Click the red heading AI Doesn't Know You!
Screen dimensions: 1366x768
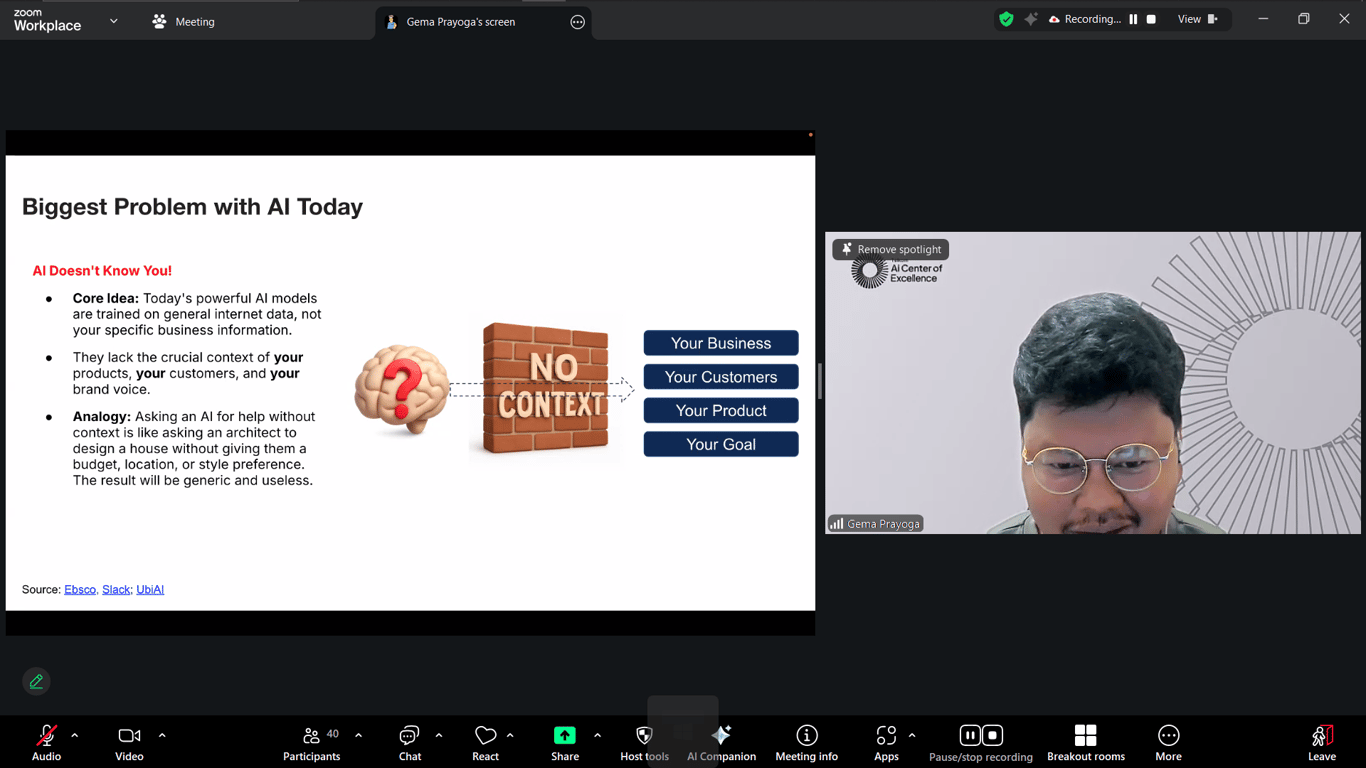102,271
